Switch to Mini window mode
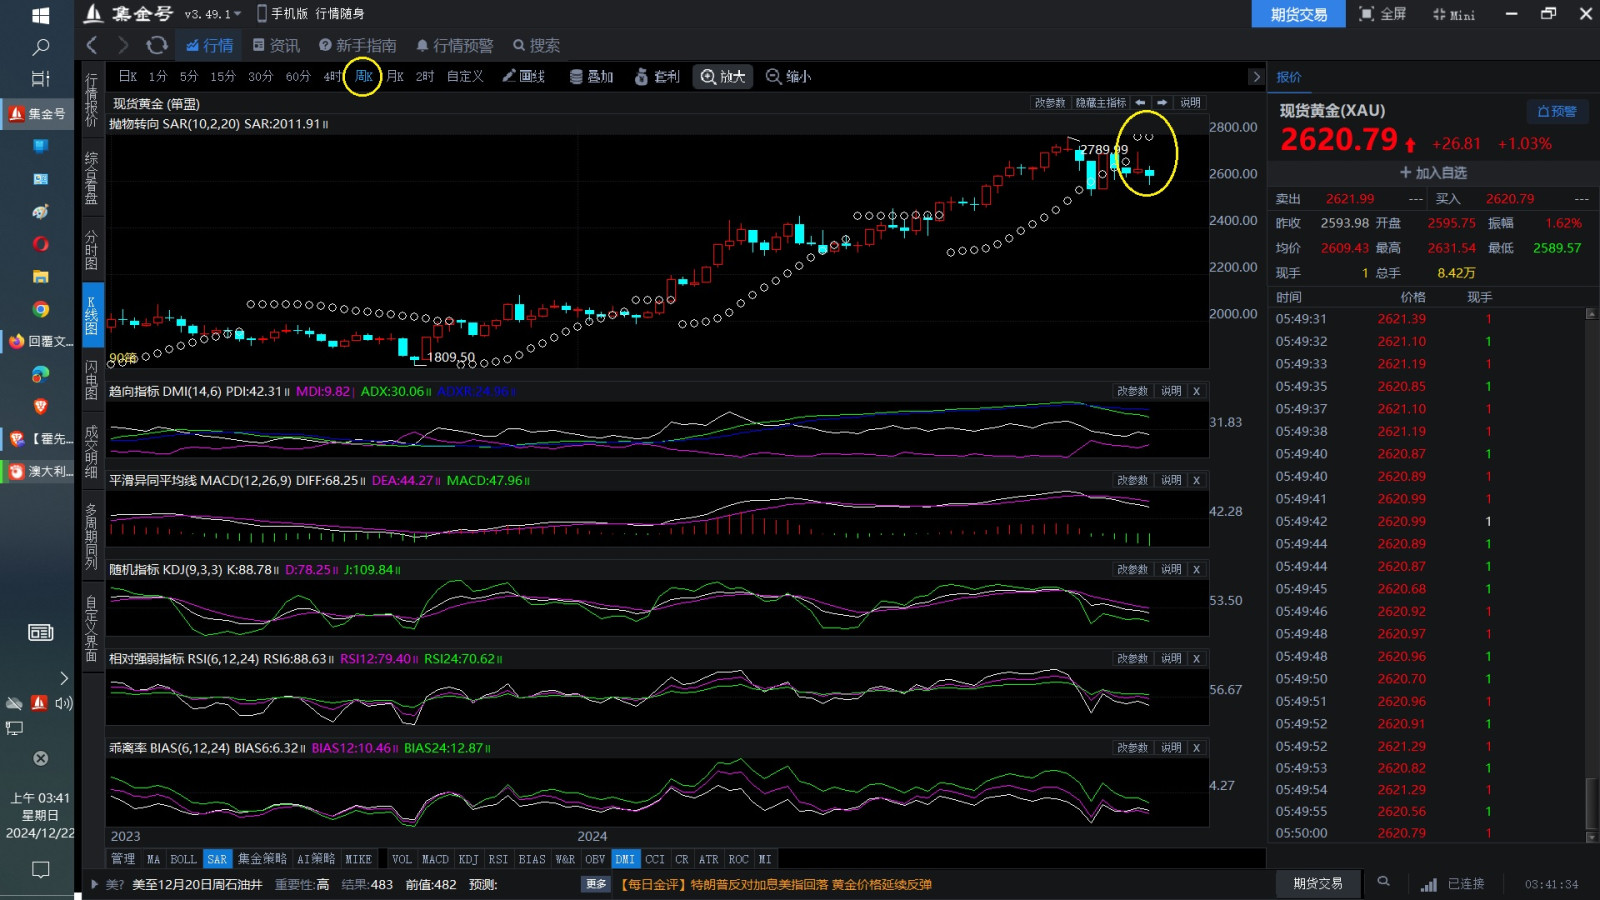 1453,14
